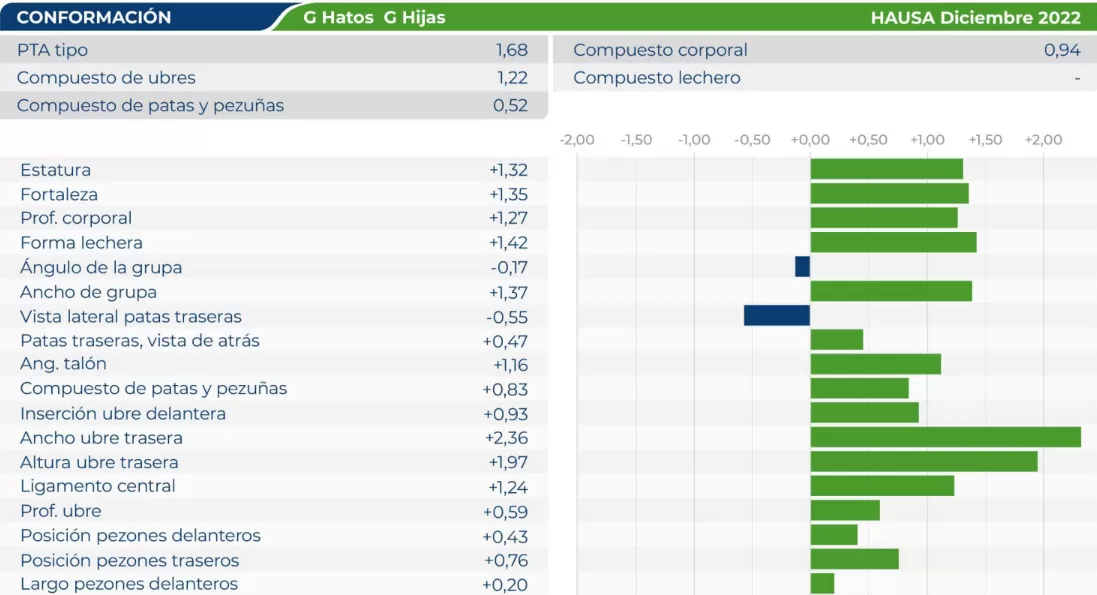This screenshot has height=595, width=1097.
Task: Click the Compuesto lechero label
Action: [x=657, y=78]
